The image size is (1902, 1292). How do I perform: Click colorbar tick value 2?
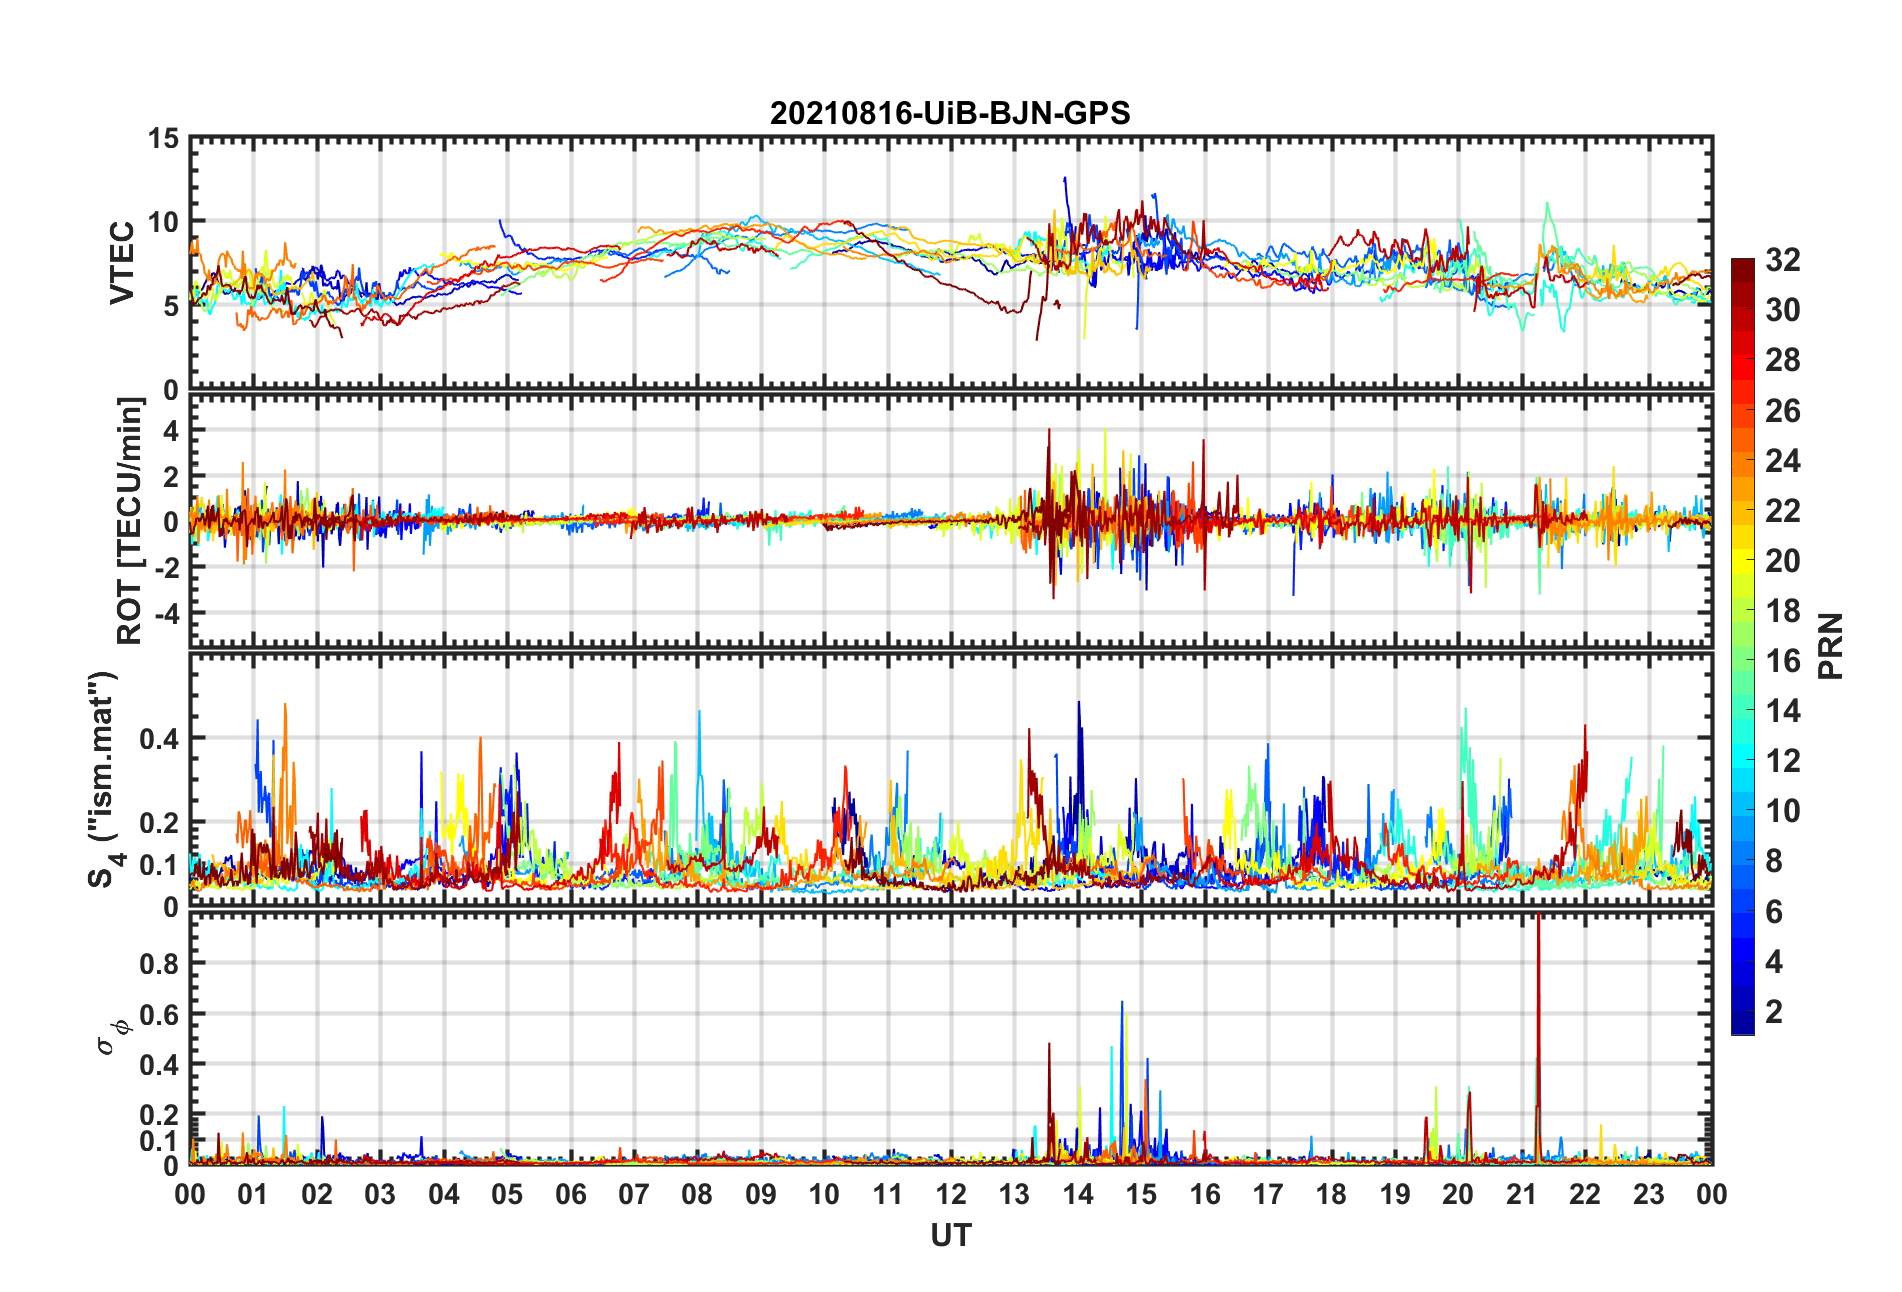tap(1774, 1012)
